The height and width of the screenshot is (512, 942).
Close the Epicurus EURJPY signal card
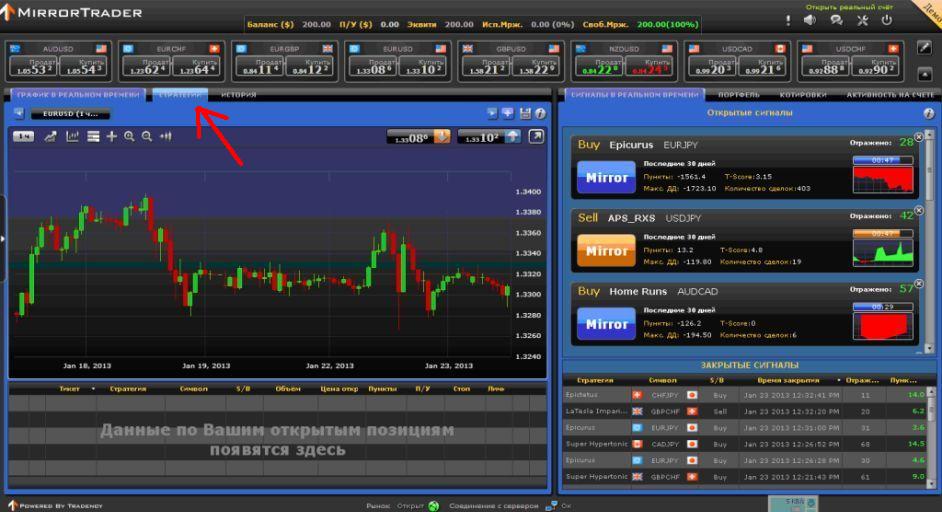coord(919,137)
